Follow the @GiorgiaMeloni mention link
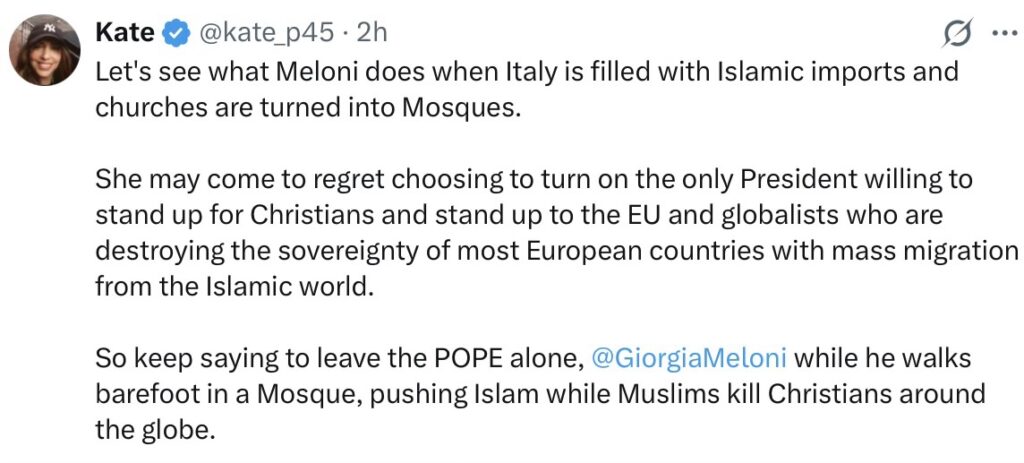Screen dimensions: 1024x463 tap(689, 357)
